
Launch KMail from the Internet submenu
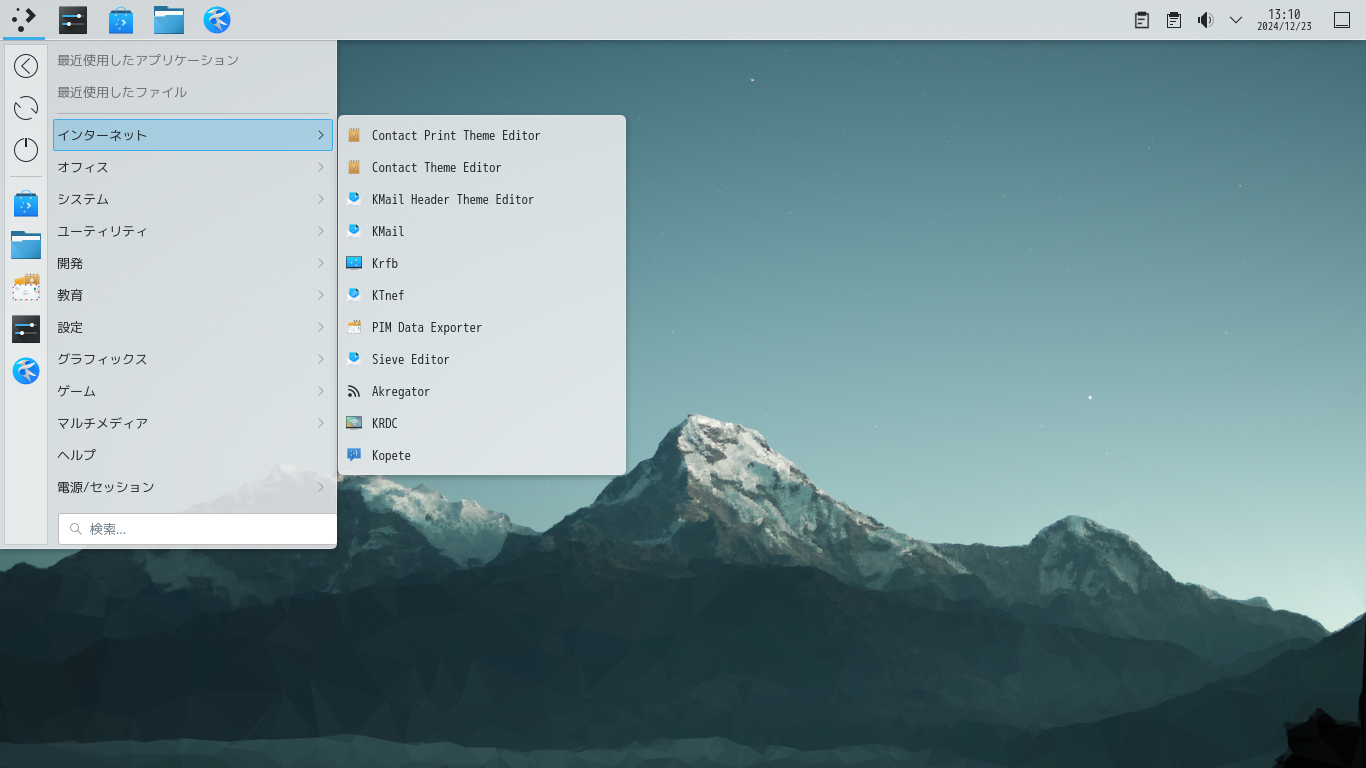[388, 231]
